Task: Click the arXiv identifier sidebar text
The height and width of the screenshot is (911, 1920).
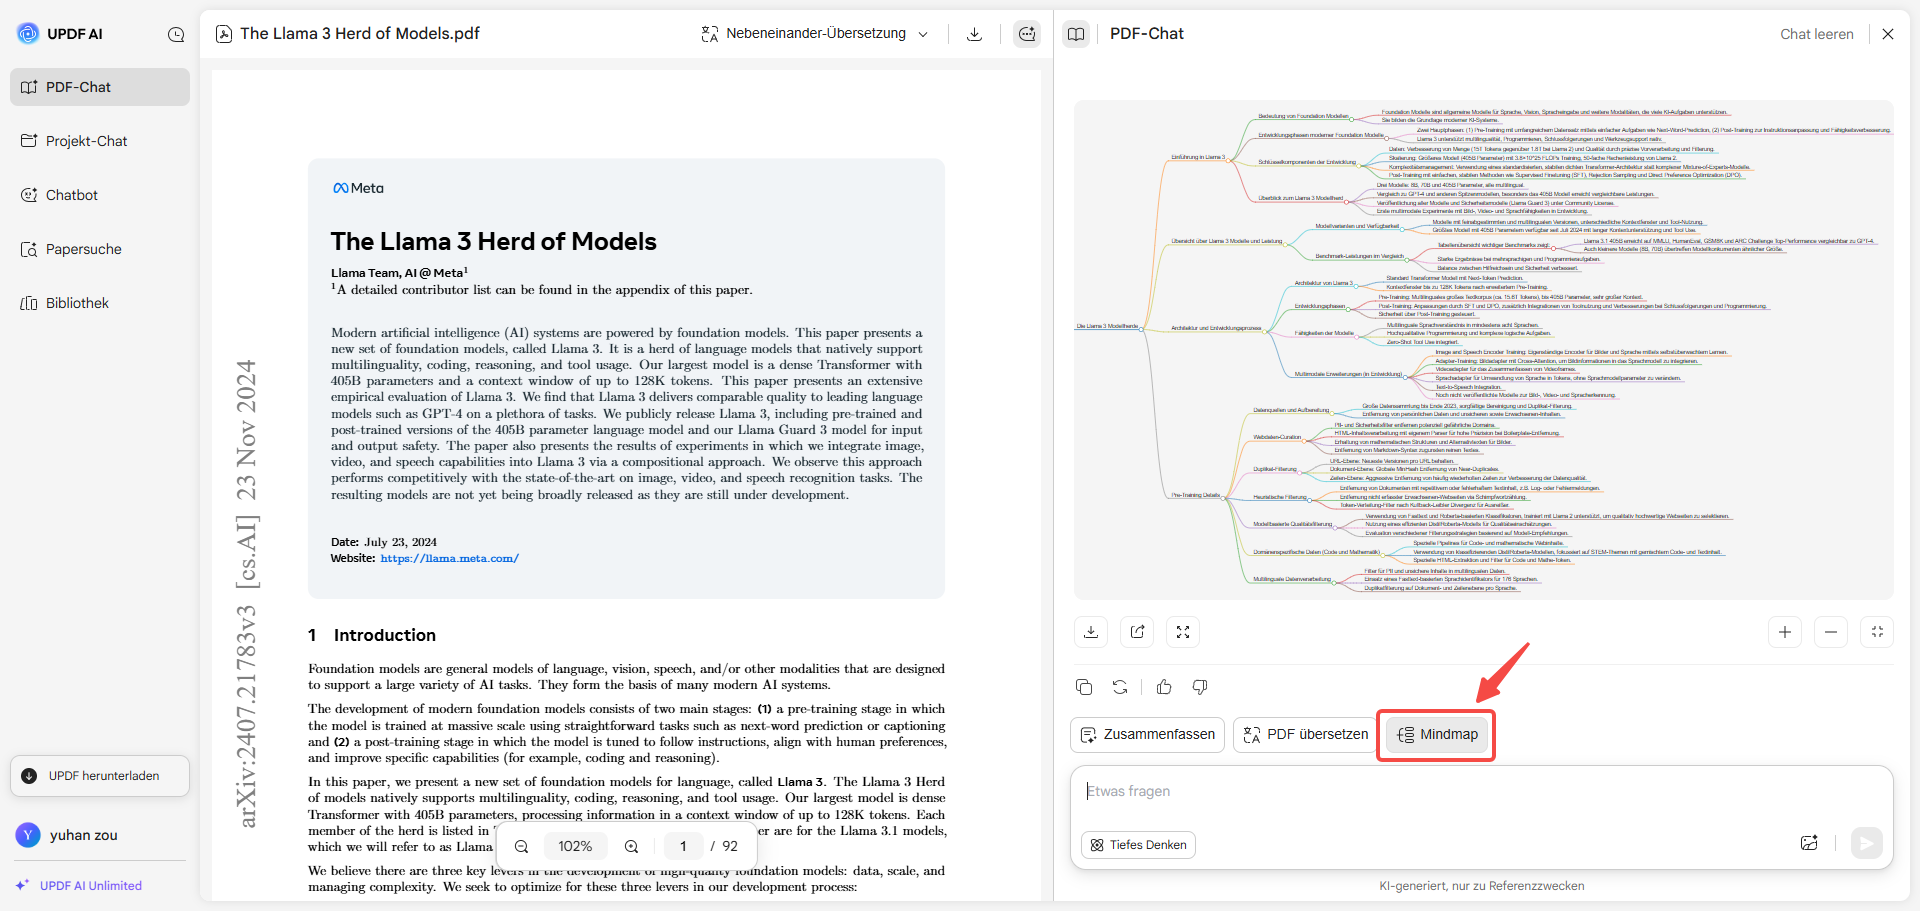Action: point(246,594)
